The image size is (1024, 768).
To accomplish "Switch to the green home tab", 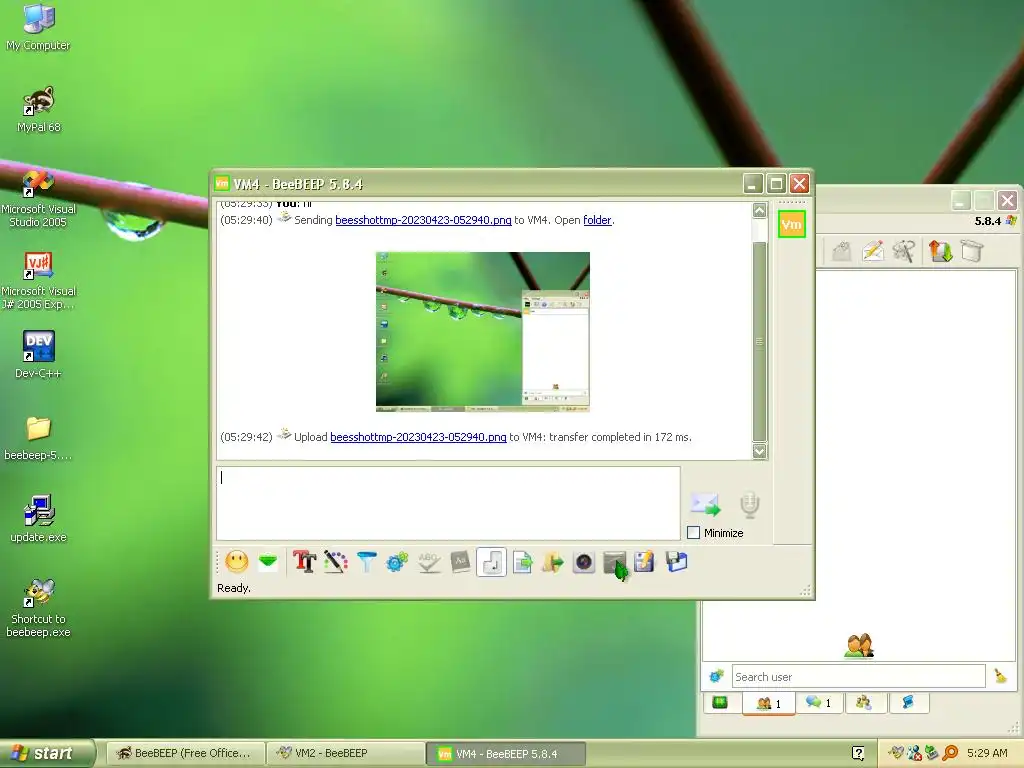I will [x=720, y=703].
